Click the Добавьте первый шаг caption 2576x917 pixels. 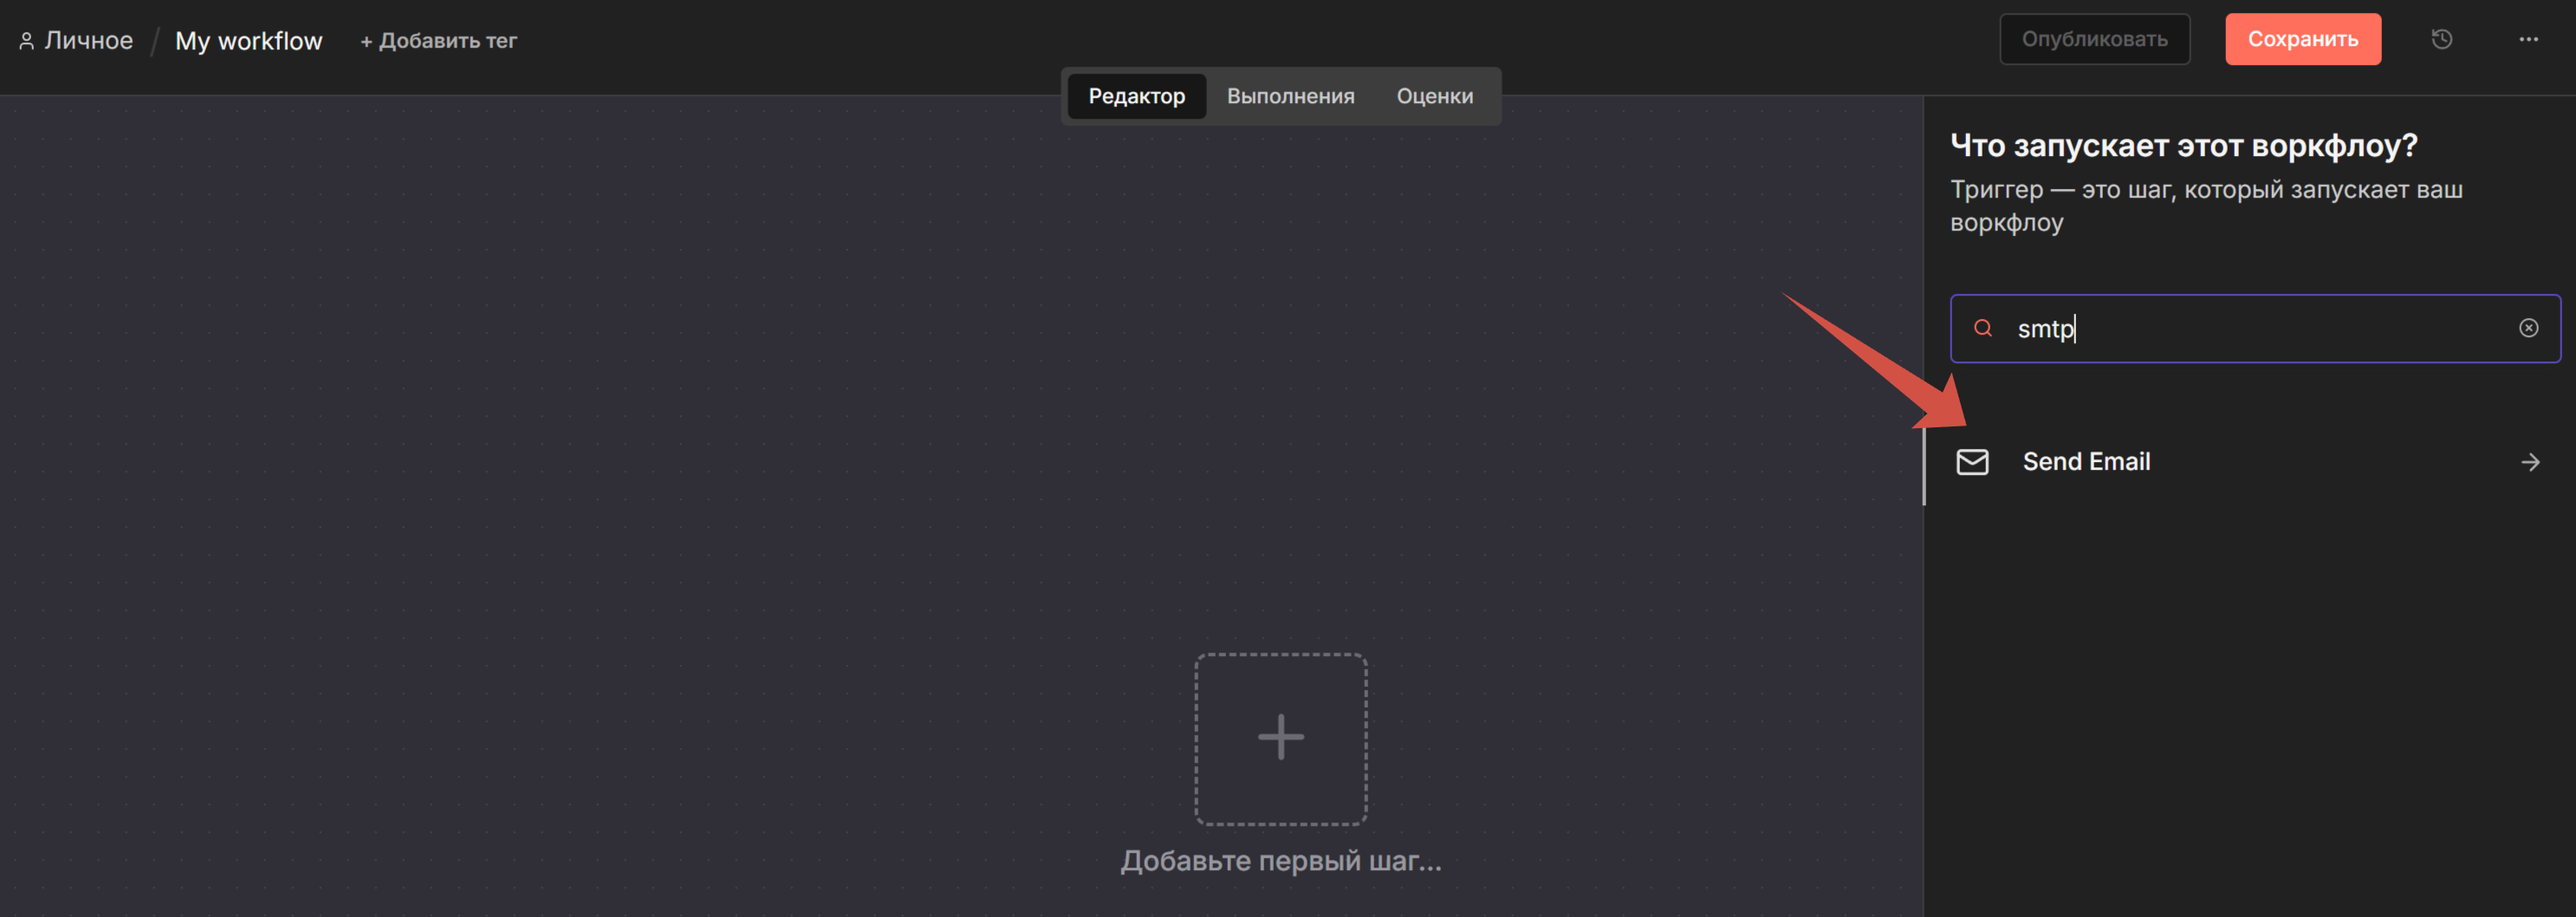[x=1280, y=861]
